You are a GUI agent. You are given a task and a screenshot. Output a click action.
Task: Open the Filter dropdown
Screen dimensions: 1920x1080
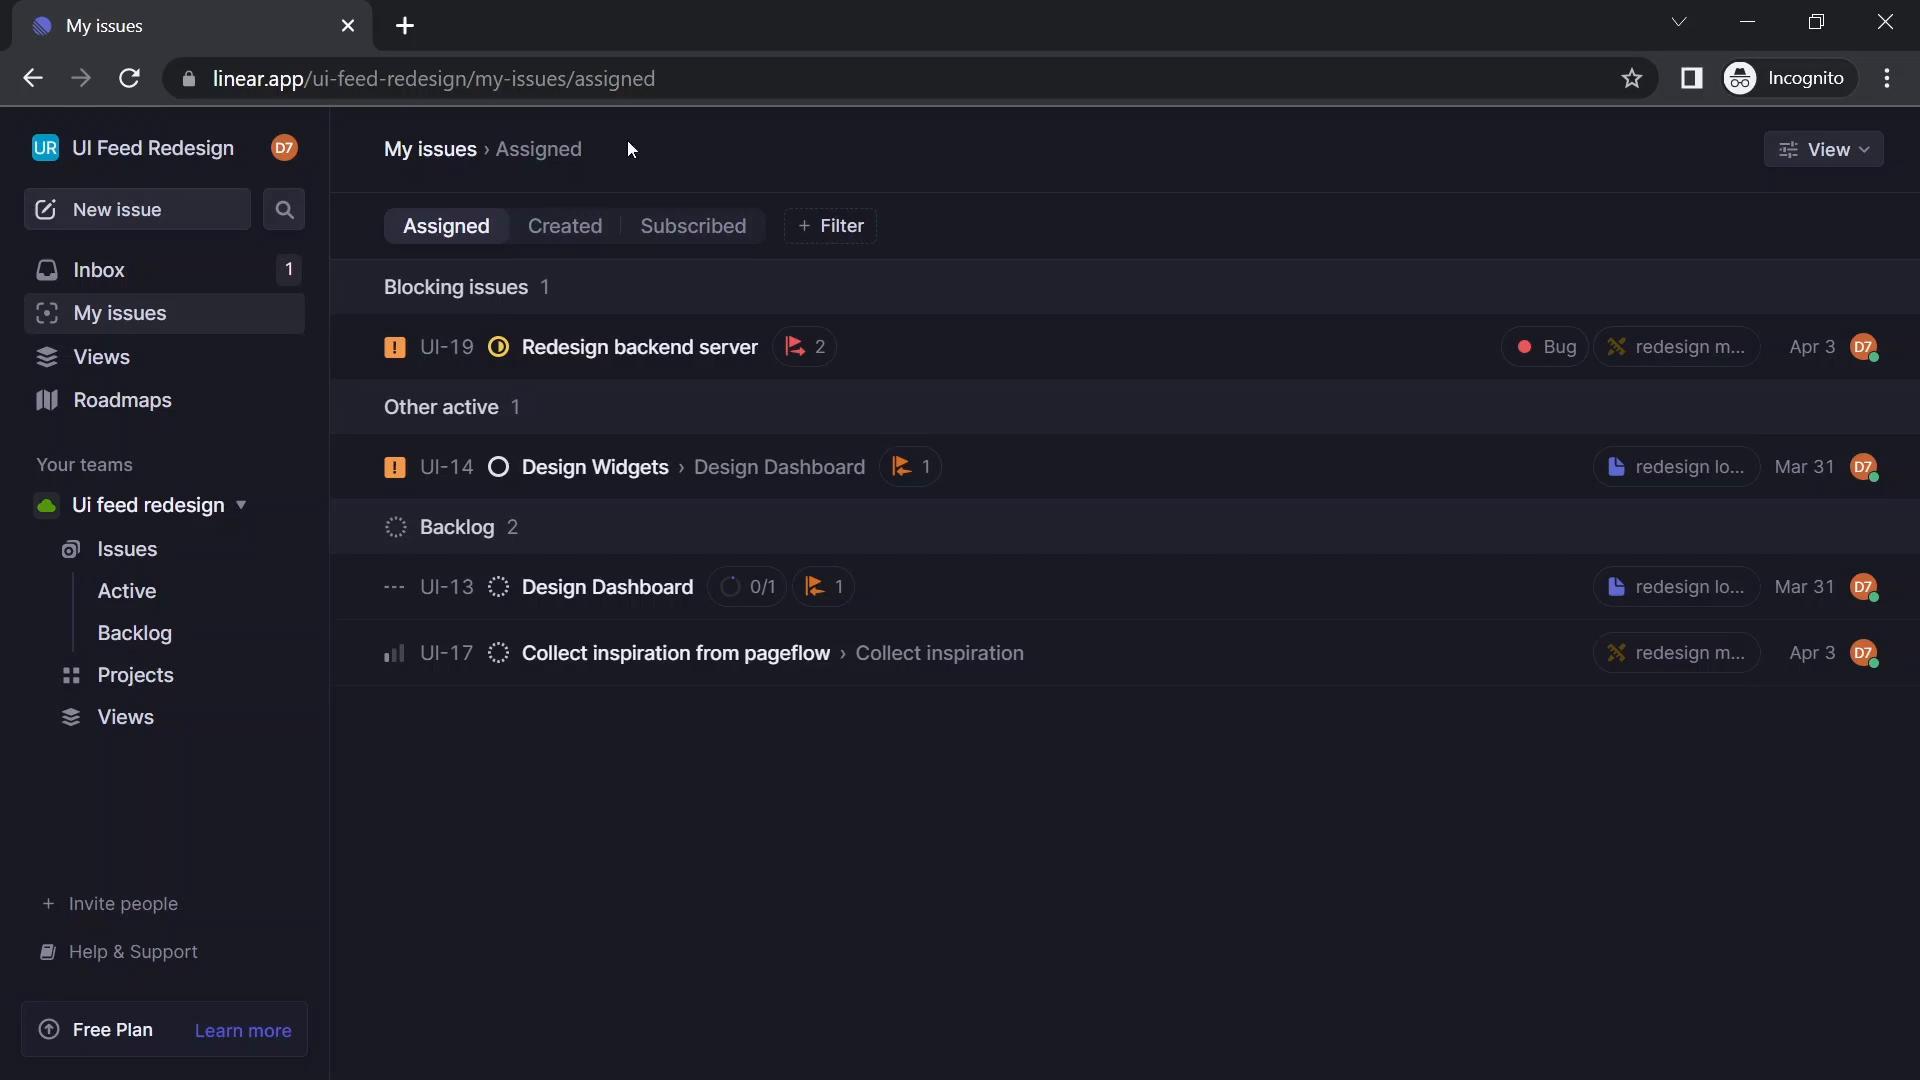[x=831, y=224]
